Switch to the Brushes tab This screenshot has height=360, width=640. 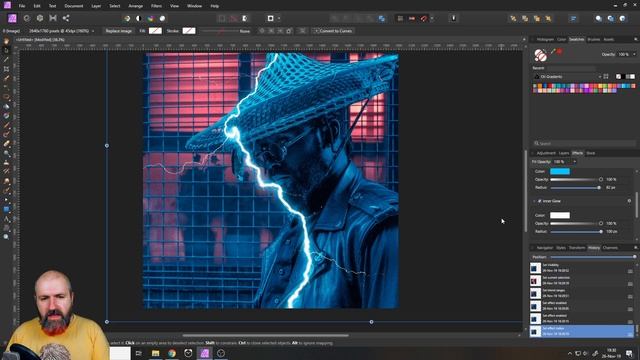pyautogui.click(x=593, y=39)
